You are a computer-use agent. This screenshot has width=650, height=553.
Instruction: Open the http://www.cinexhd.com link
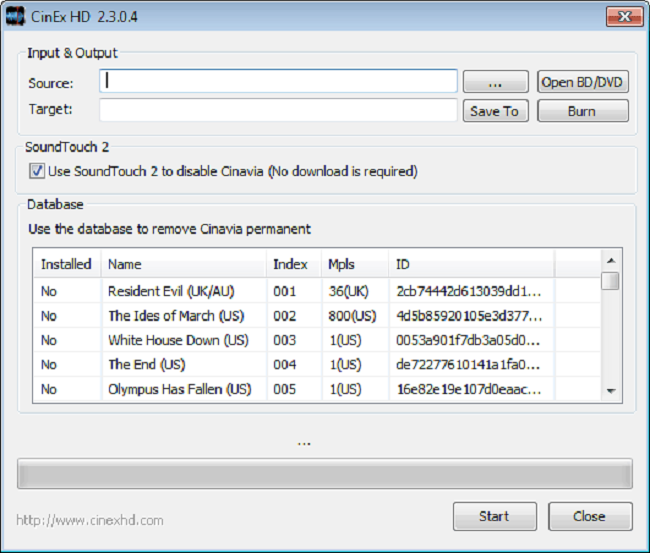click(x=90, y=520)
